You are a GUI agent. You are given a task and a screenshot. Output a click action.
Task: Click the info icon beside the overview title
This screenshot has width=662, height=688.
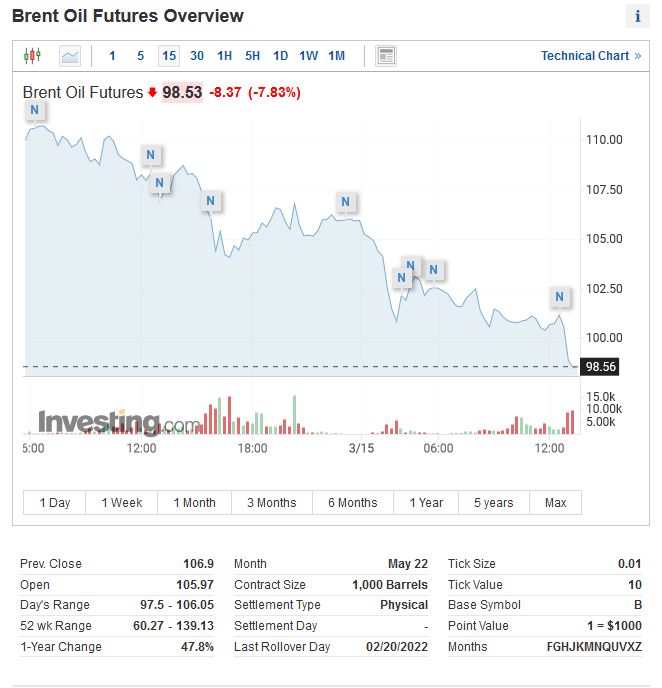(637, 16)
